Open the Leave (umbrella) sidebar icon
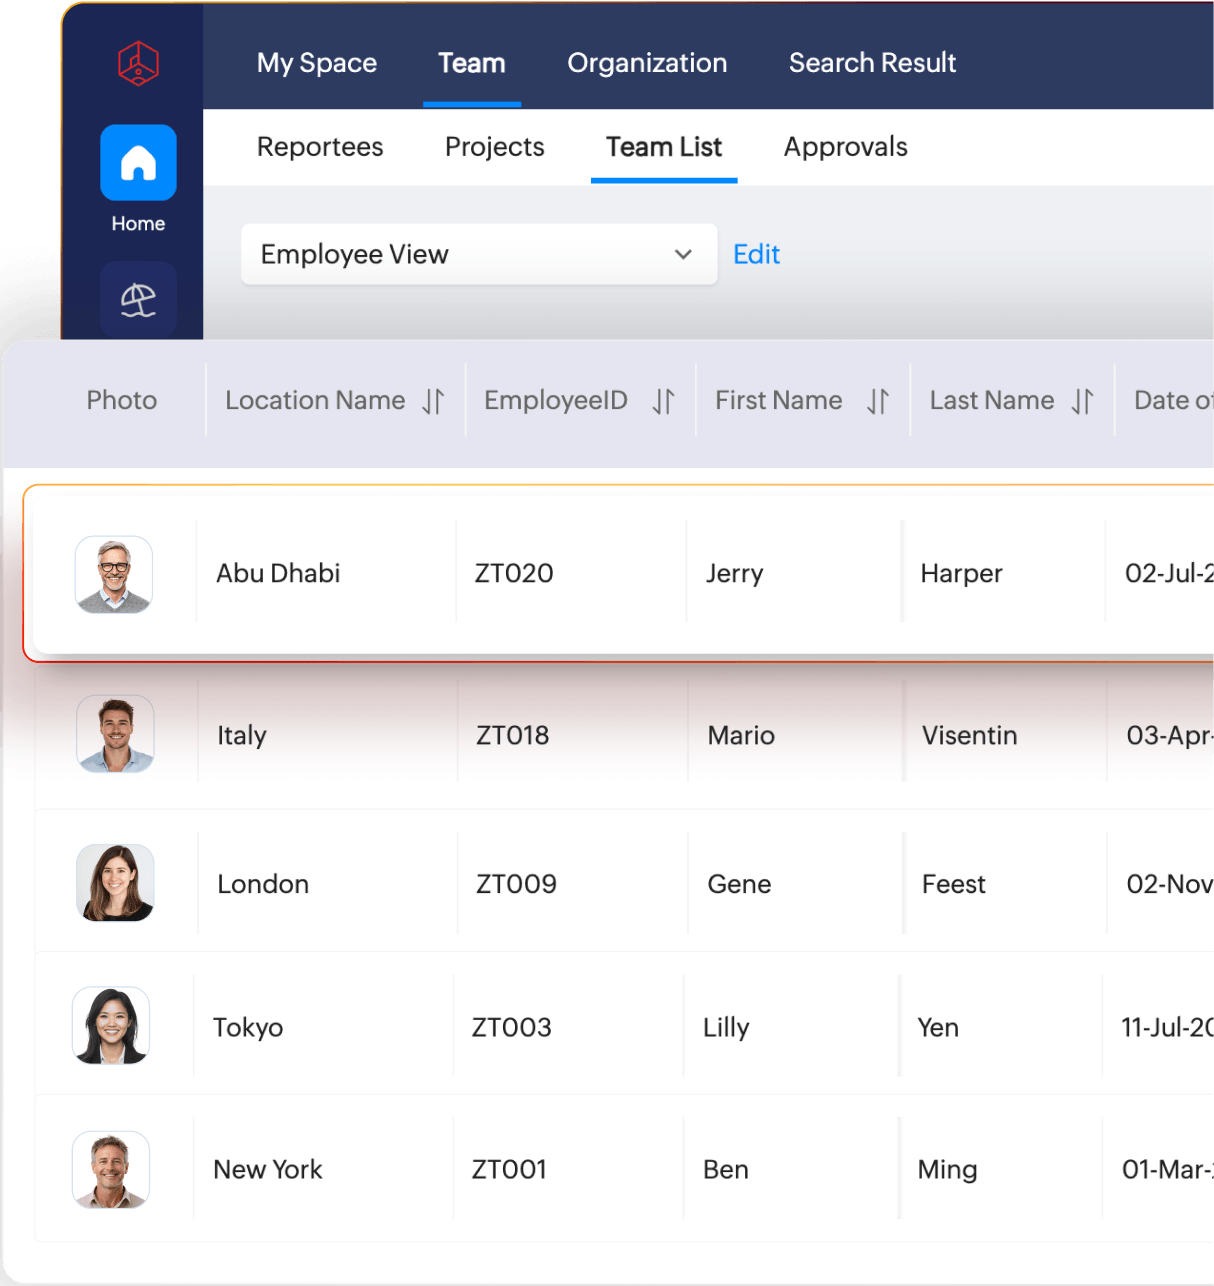This screenshot has width=1214, height=1286. point(137,299)
